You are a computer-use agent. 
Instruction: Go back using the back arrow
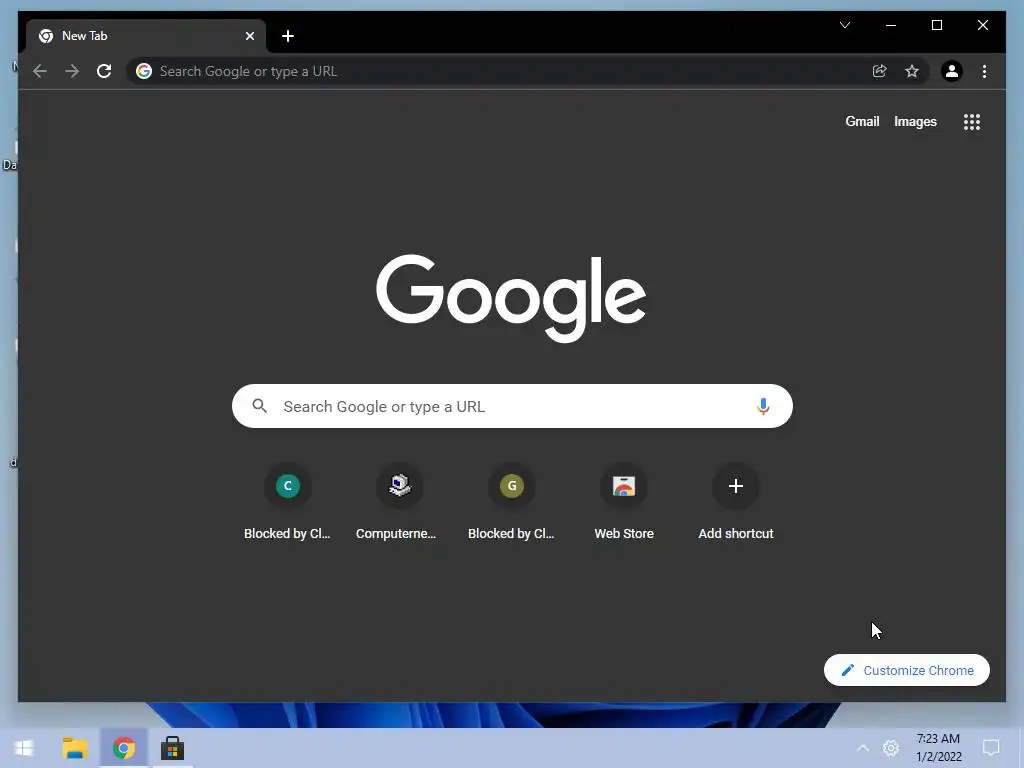click(x=40, y=71)
